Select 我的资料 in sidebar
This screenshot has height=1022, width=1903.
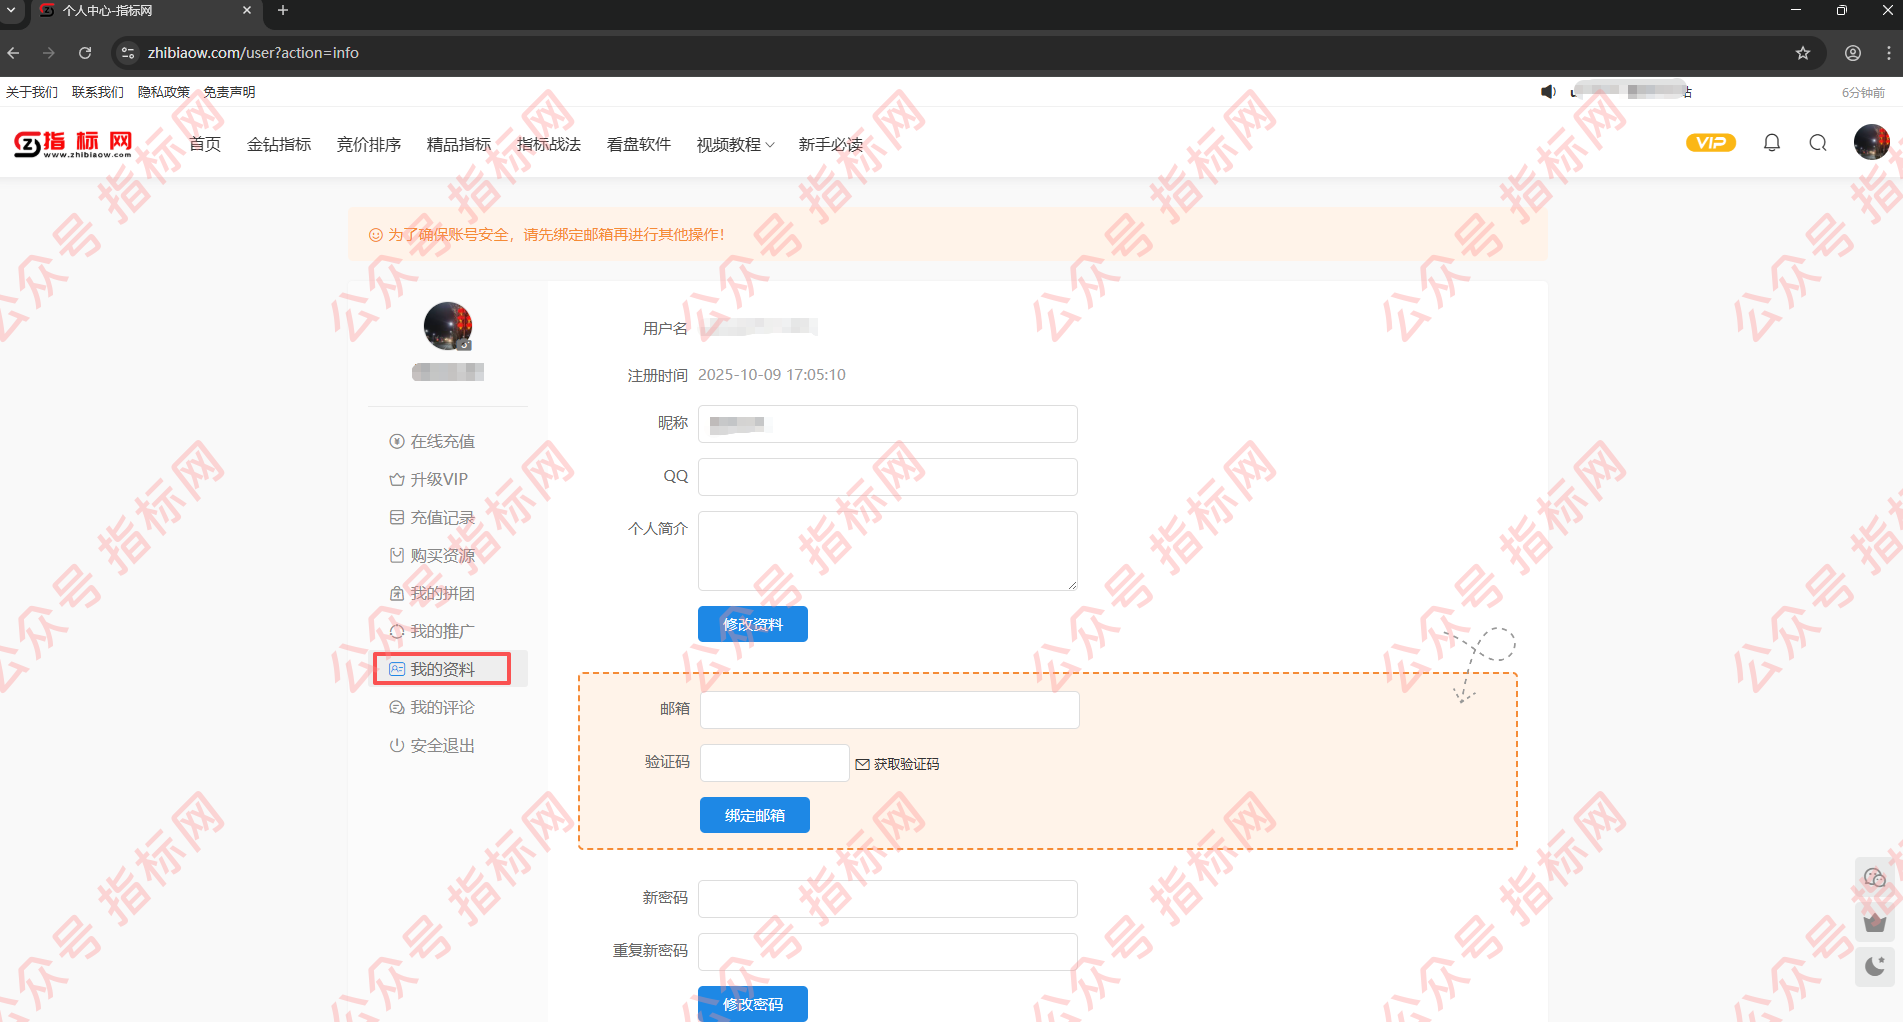(x=442, y=669)
